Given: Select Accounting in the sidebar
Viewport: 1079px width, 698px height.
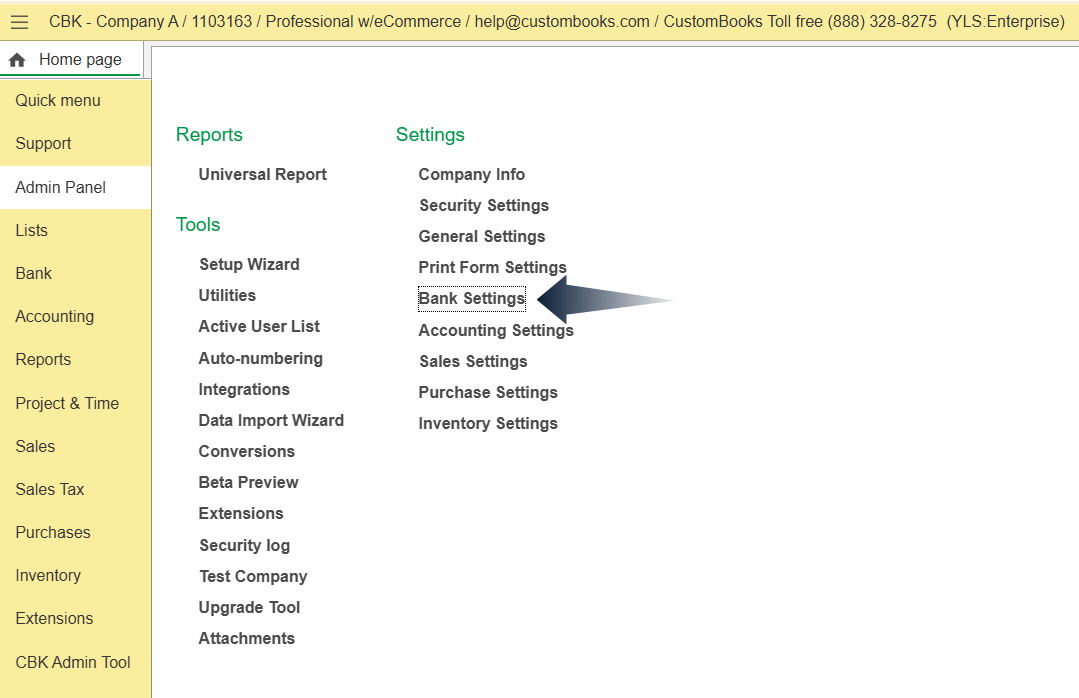Looking at the screenshot, I should pyautogui.click(x=54, y=316).
